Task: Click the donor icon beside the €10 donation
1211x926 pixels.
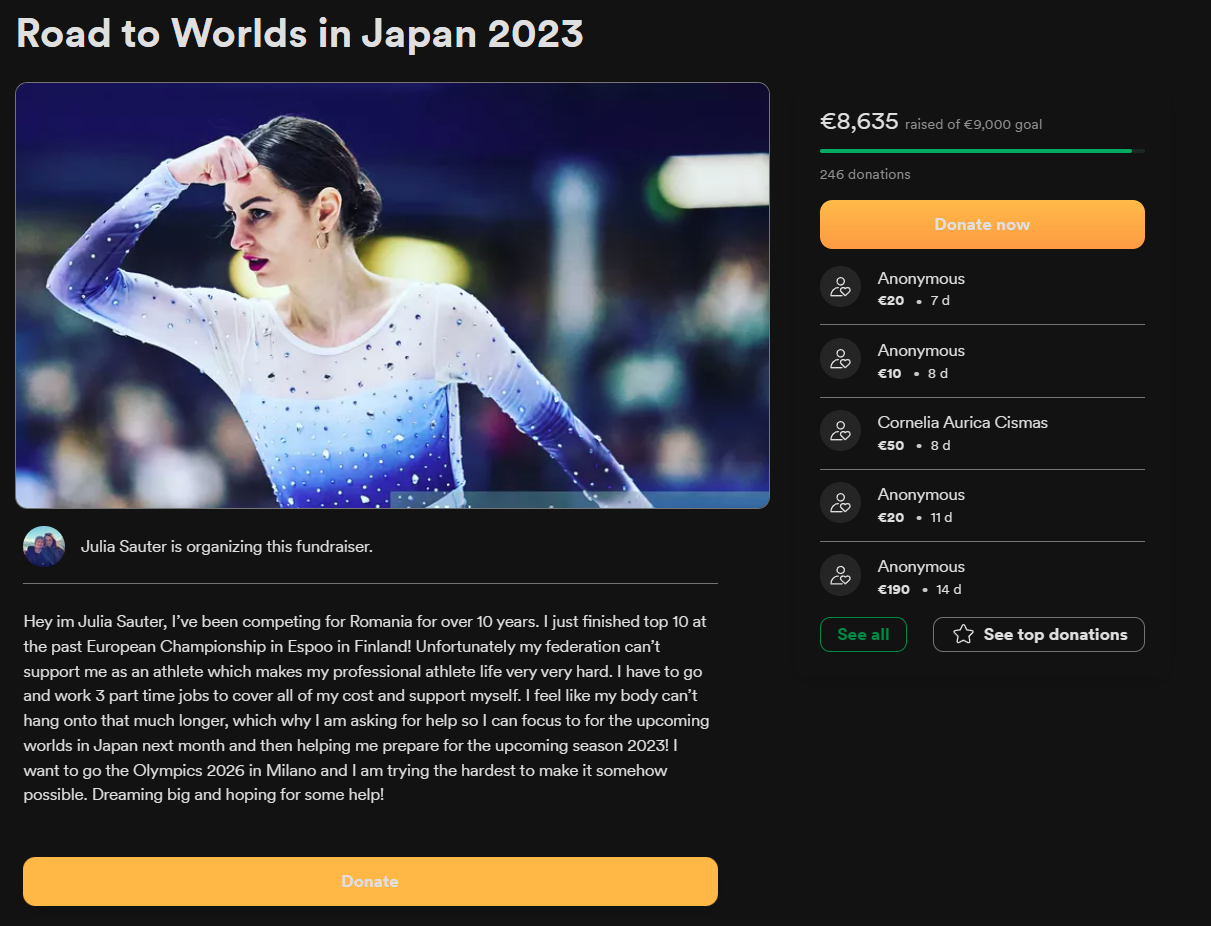Action: [840, 359]
